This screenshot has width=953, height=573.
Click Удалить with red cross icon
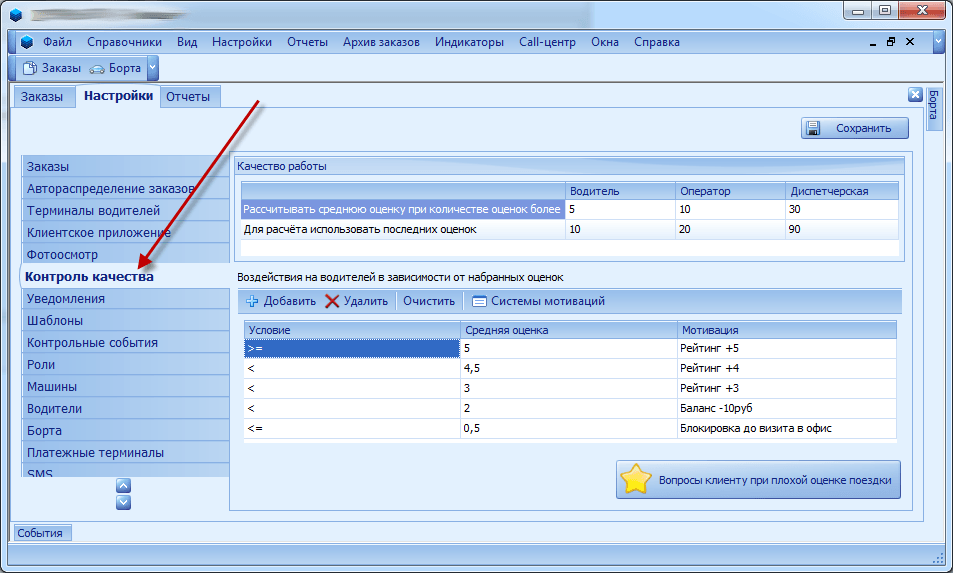click(357, 301)
